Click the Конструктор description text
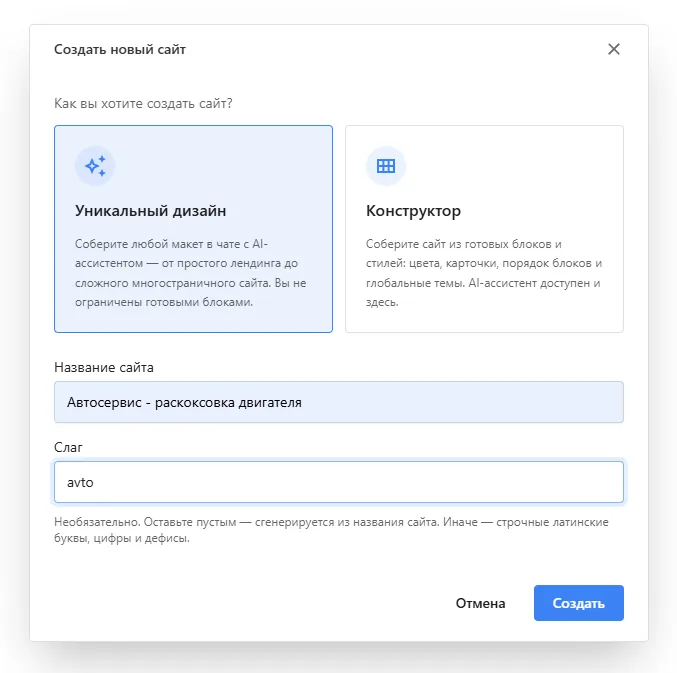The width and height of the screenshot is (677, 673). pos(484,273)
